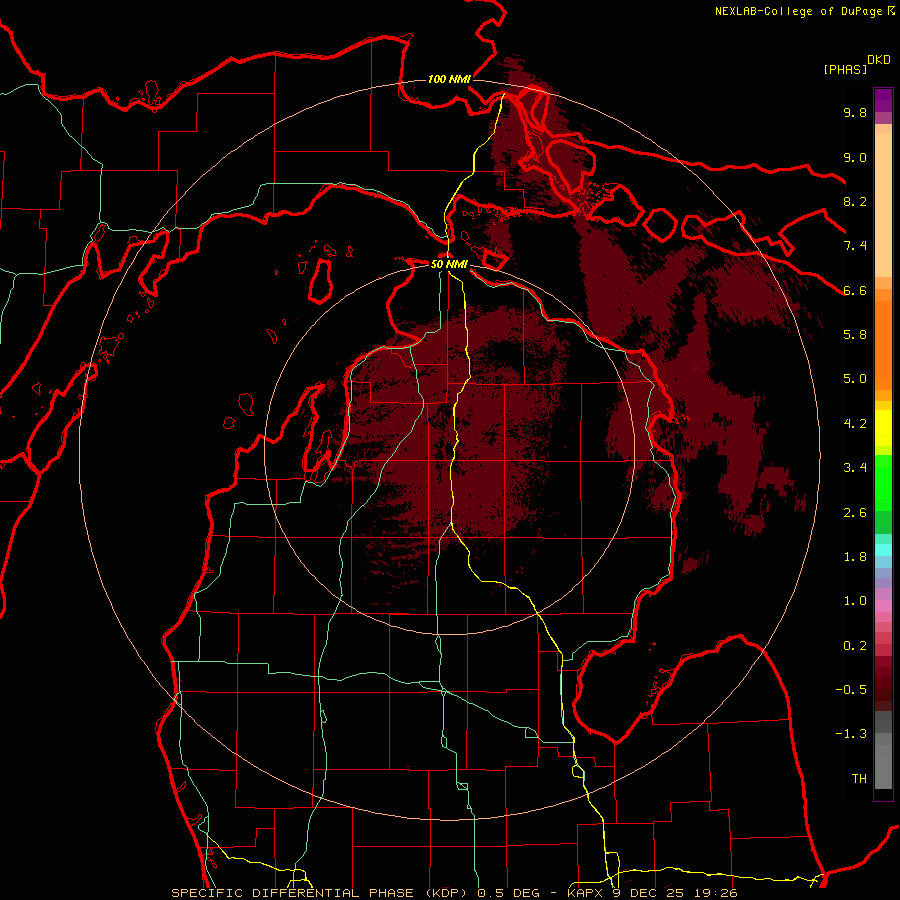Screen dimensions: 900x900
Task: Click the 0.2 legend value
Action: 855,646
